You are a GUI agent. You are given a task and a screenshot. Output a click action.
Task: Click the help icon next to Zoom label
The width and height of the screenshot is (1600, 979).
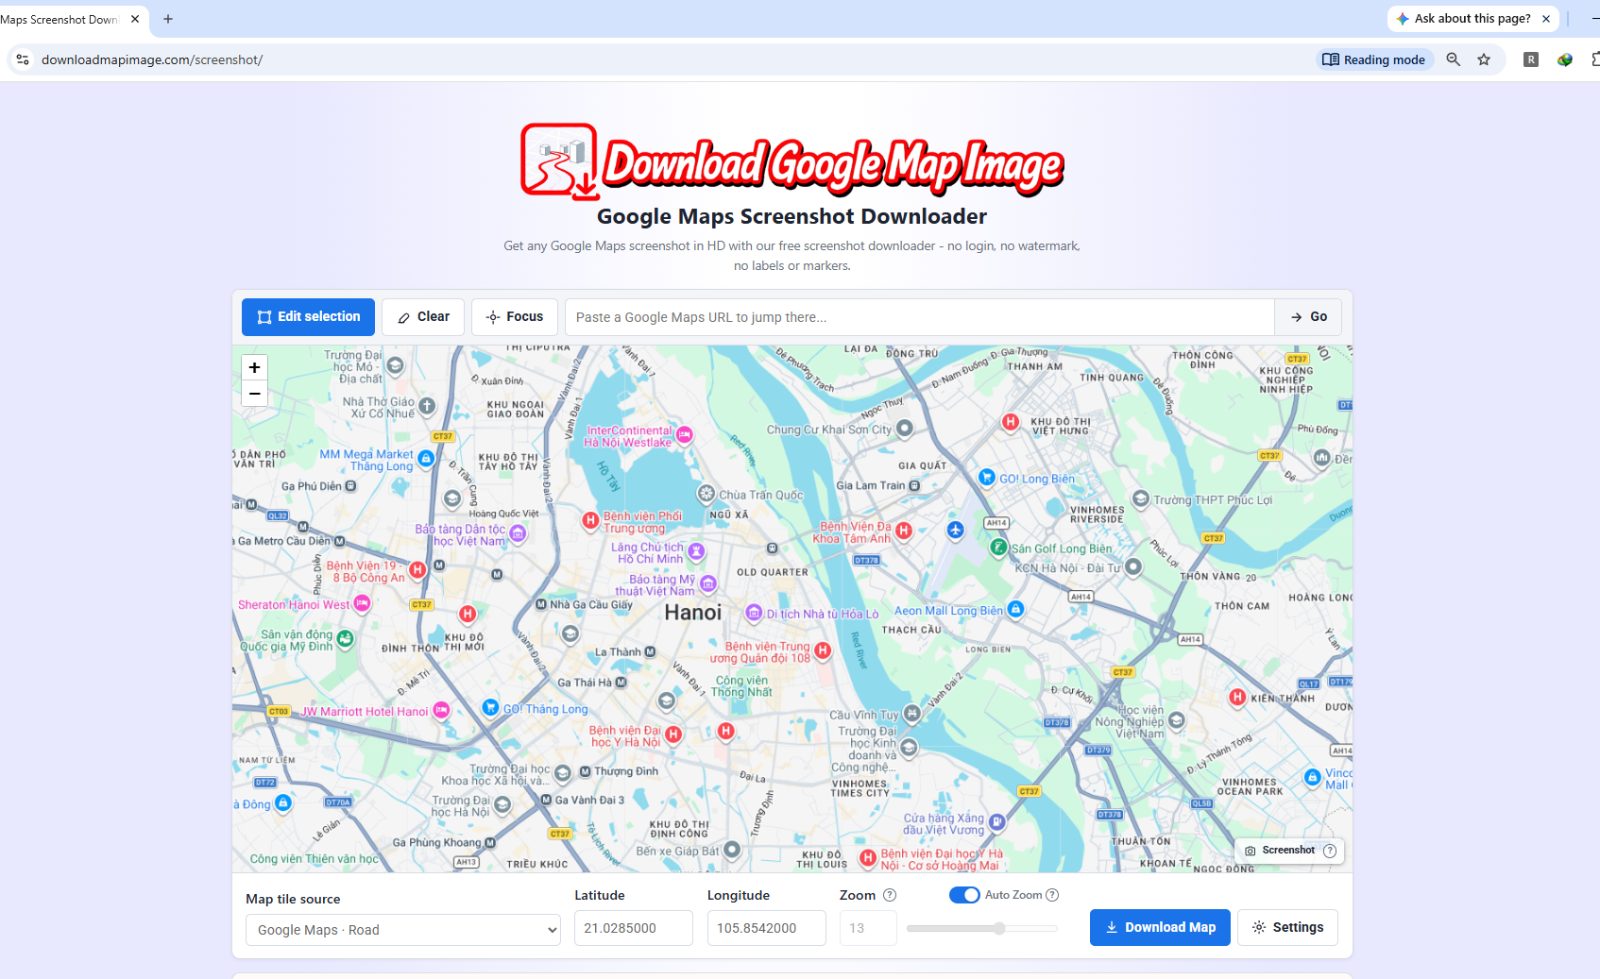[890, 895]
